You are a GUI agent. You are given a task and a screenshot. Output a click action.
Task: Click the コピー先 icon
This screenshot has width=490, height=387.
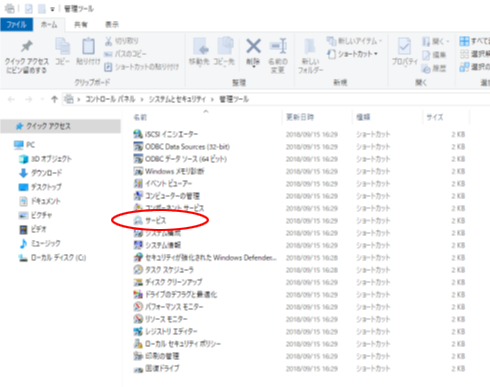226,46
